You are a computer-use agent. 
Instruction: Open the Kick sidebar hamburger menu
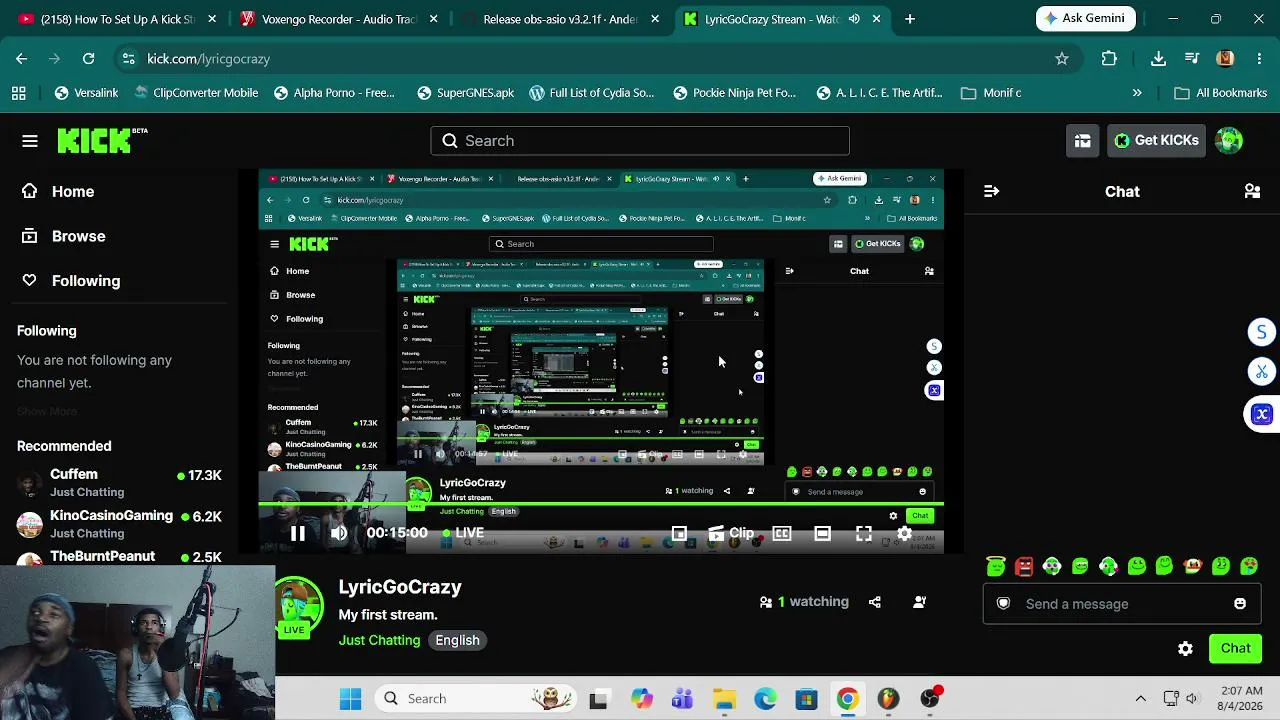pyautogui.click(x=30, y=141)
